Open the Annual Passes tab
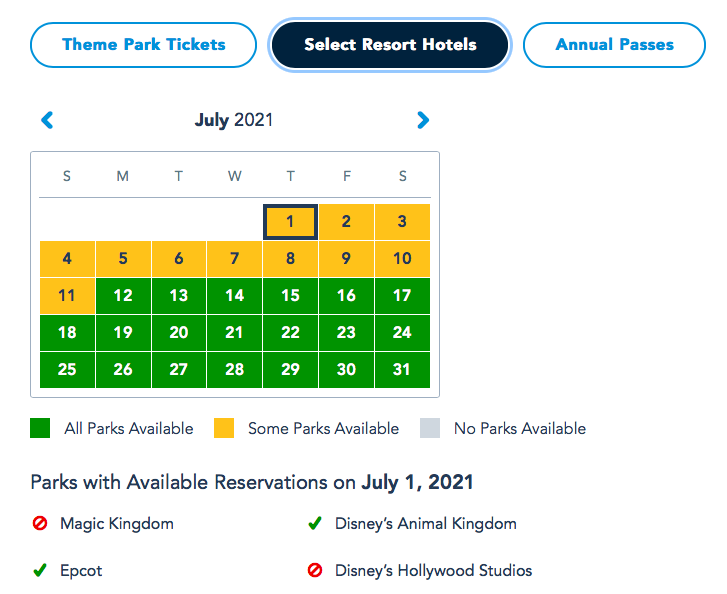 pos(614,45)
